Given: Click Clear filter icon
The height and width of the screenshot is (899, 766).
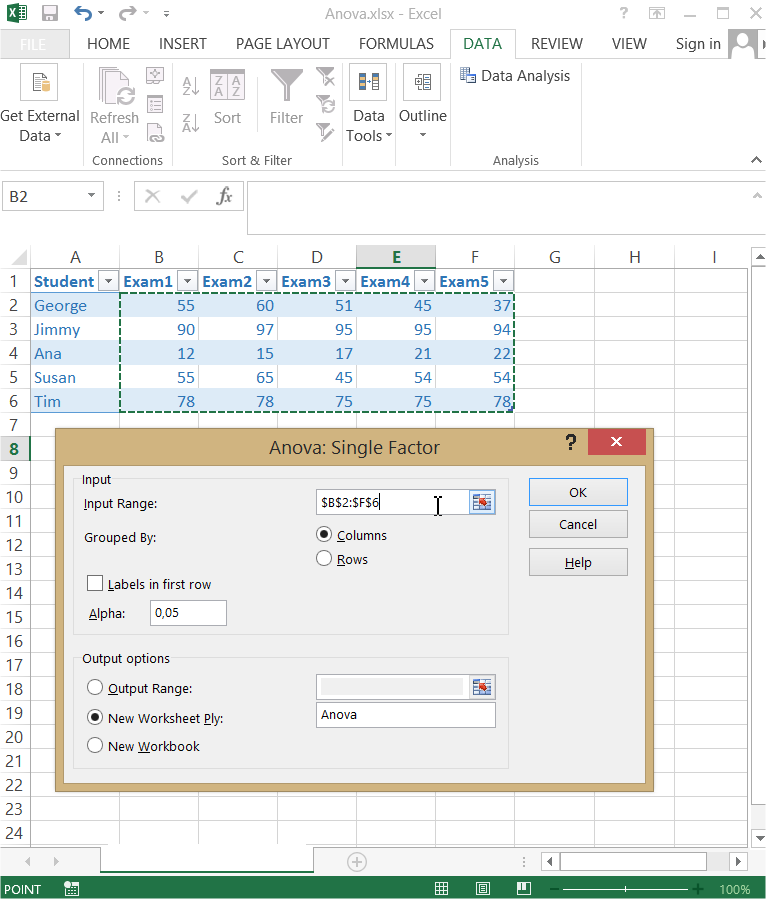Looking at the screenshot, I should tap(326, 76).
